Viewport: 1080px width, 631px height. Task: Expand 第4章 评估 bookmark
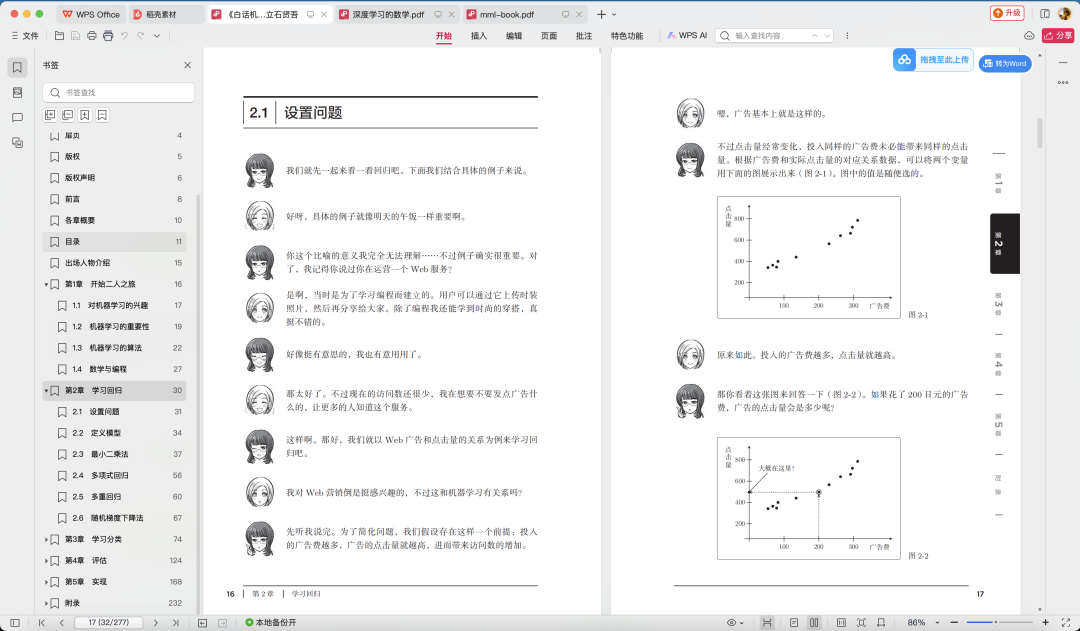(x=46, y=561)
